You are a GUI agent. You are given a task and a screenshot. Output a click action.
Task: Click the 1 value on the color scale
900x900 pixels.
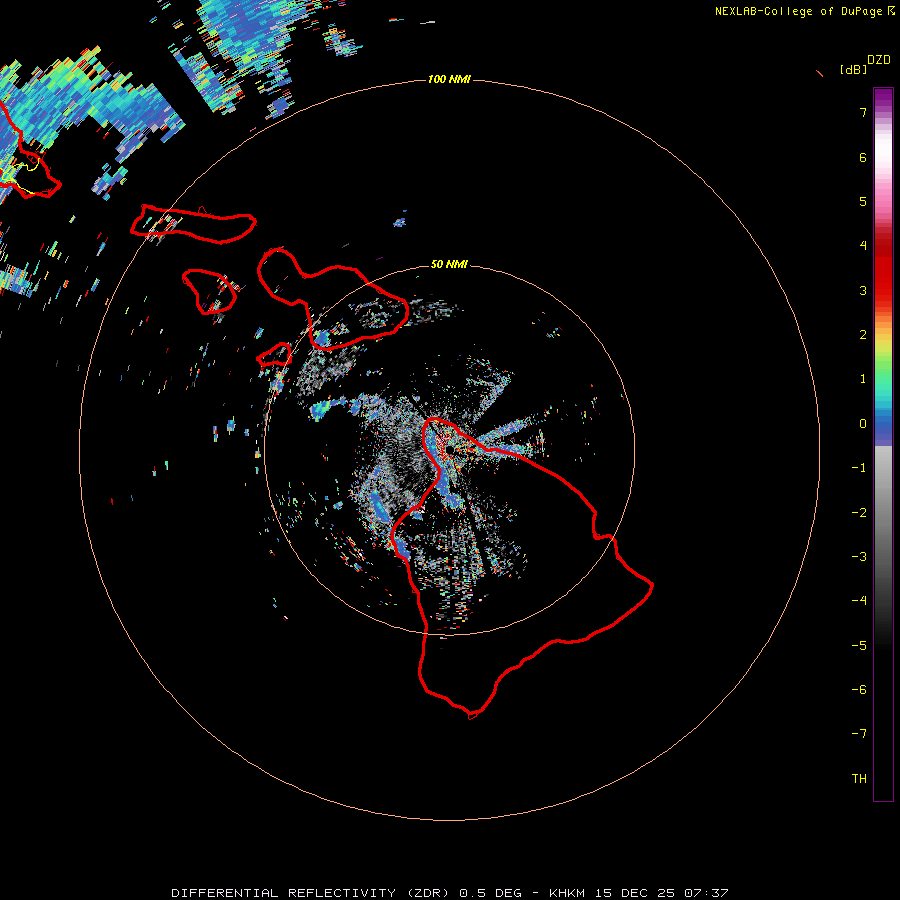pyautogui.click(x=862, y=379)
